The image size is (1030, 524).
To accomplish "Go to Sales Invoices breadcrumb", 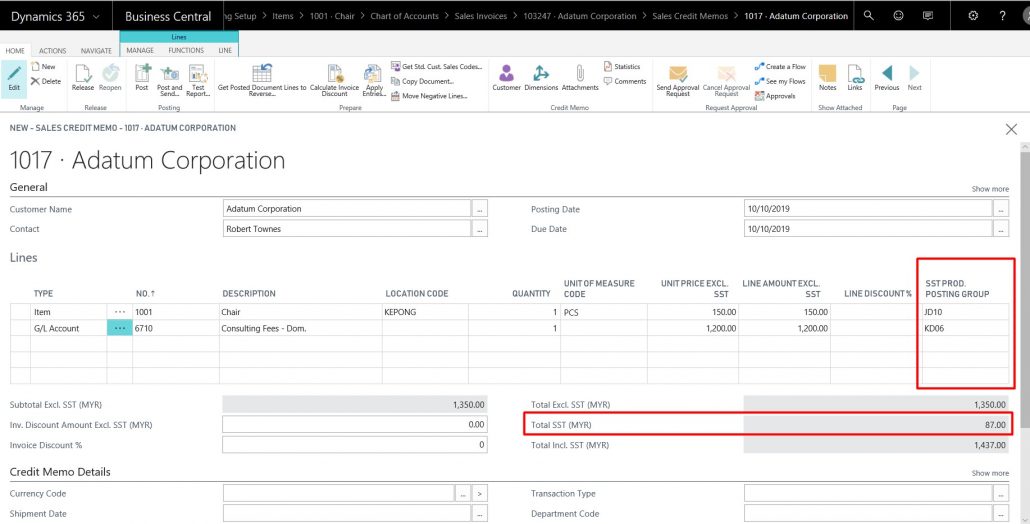I will click(481, 16).
